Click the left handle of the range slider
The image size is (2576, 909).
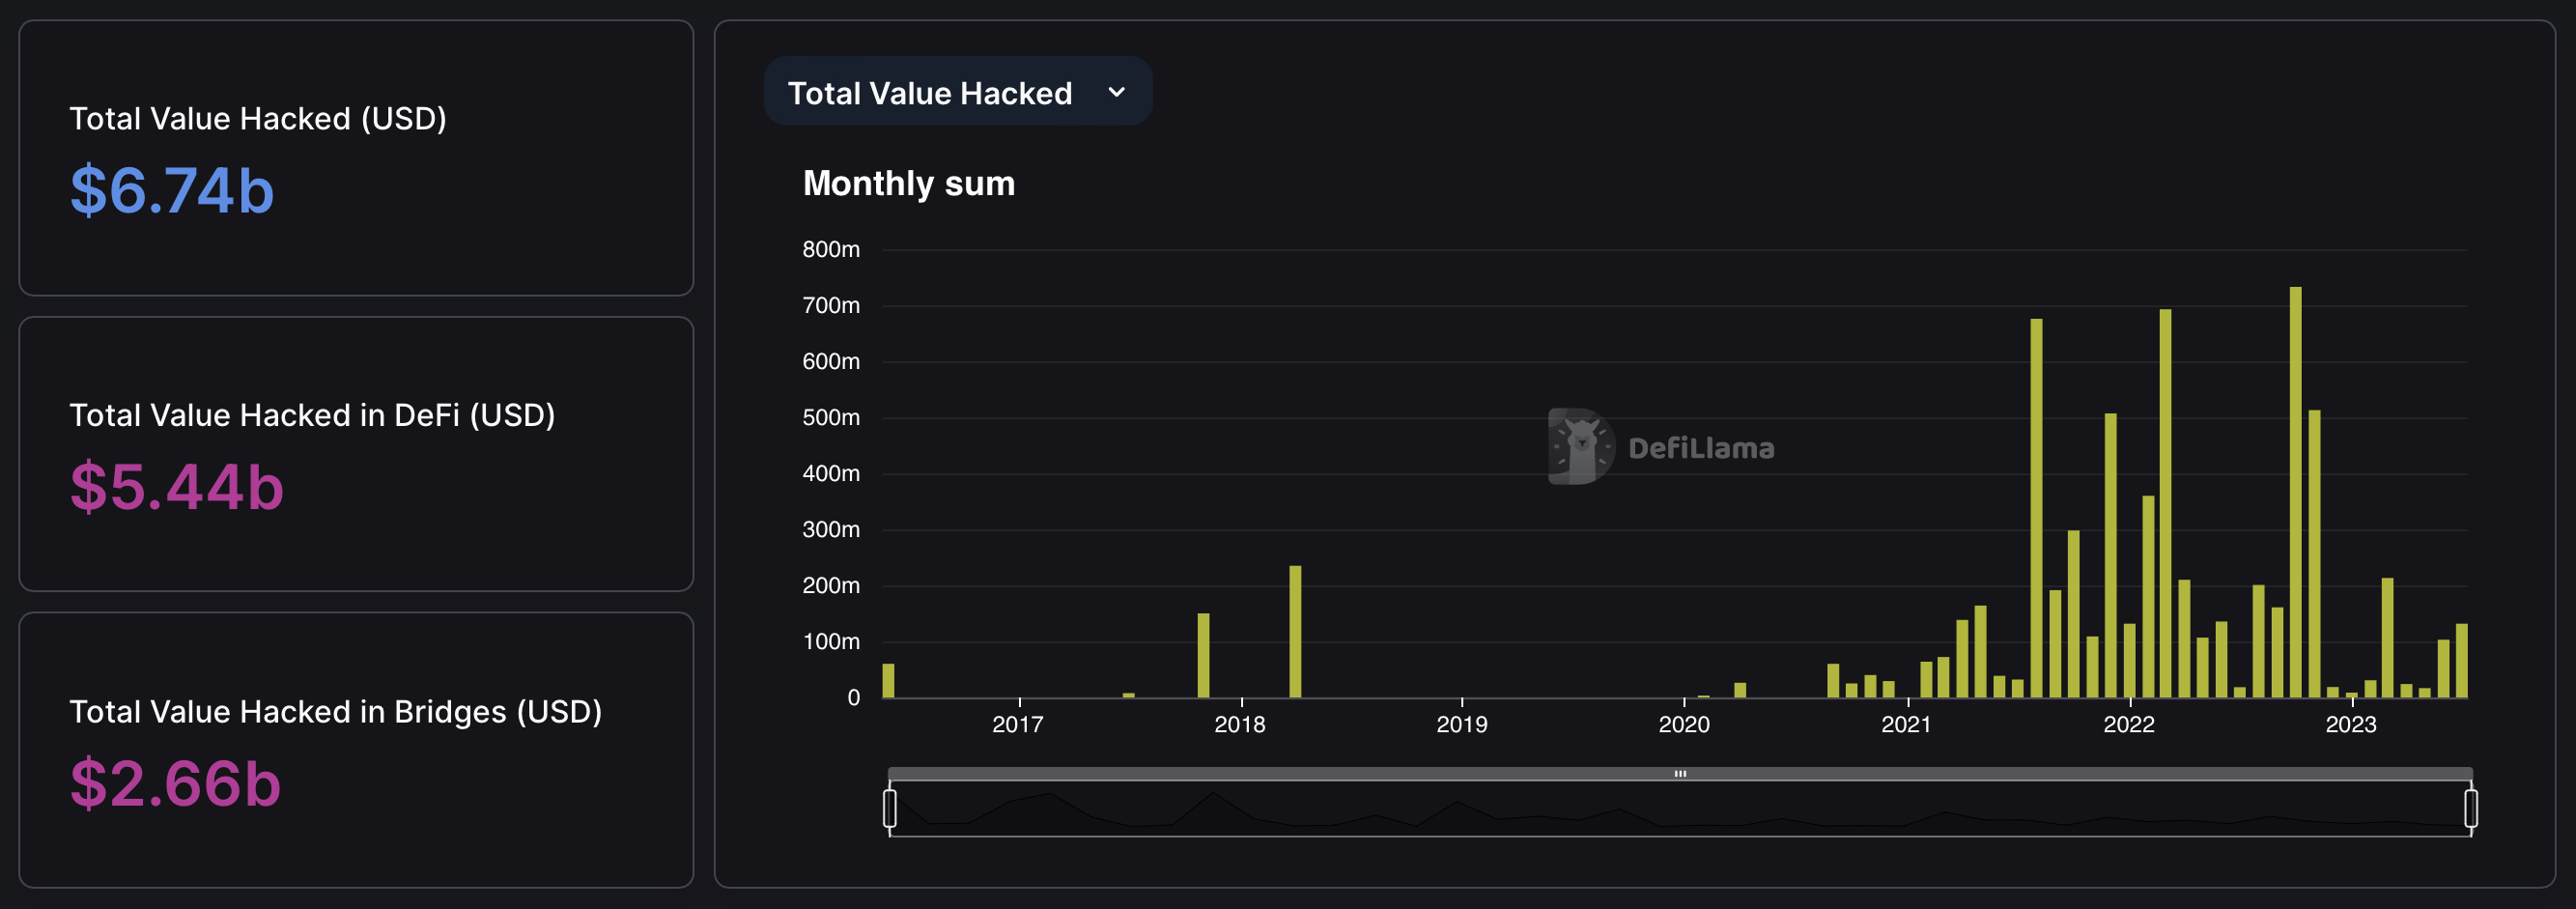point(890,808)
